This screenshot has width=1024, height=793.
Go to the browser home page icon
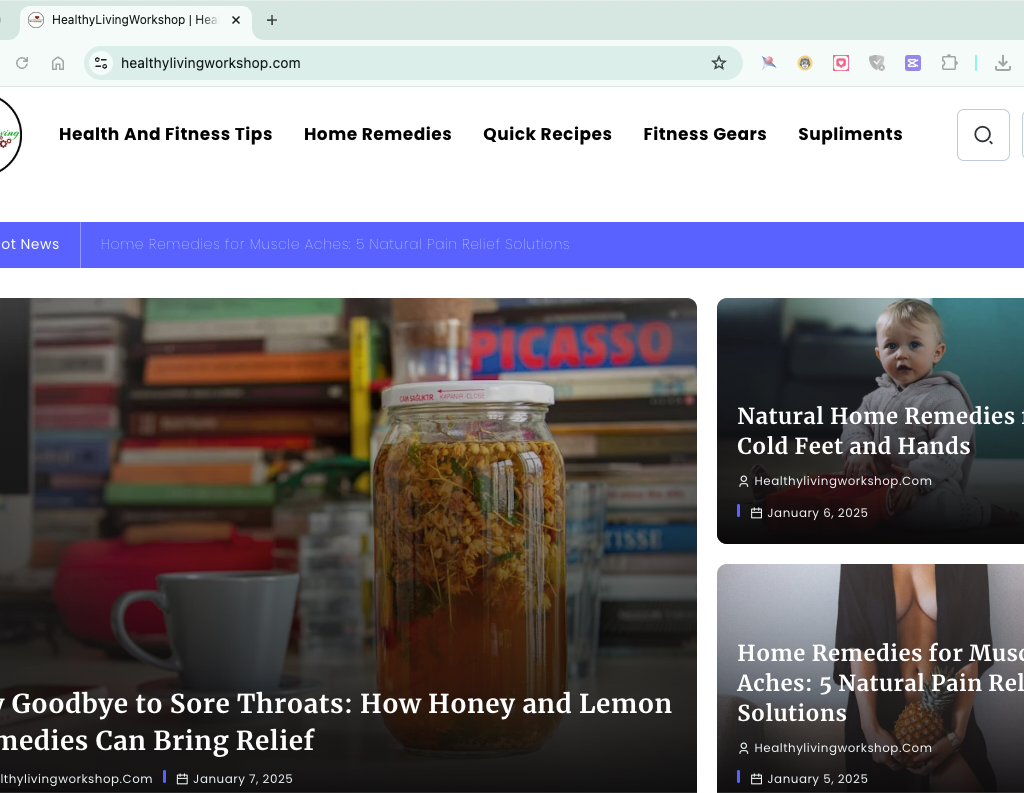point(58,63)
